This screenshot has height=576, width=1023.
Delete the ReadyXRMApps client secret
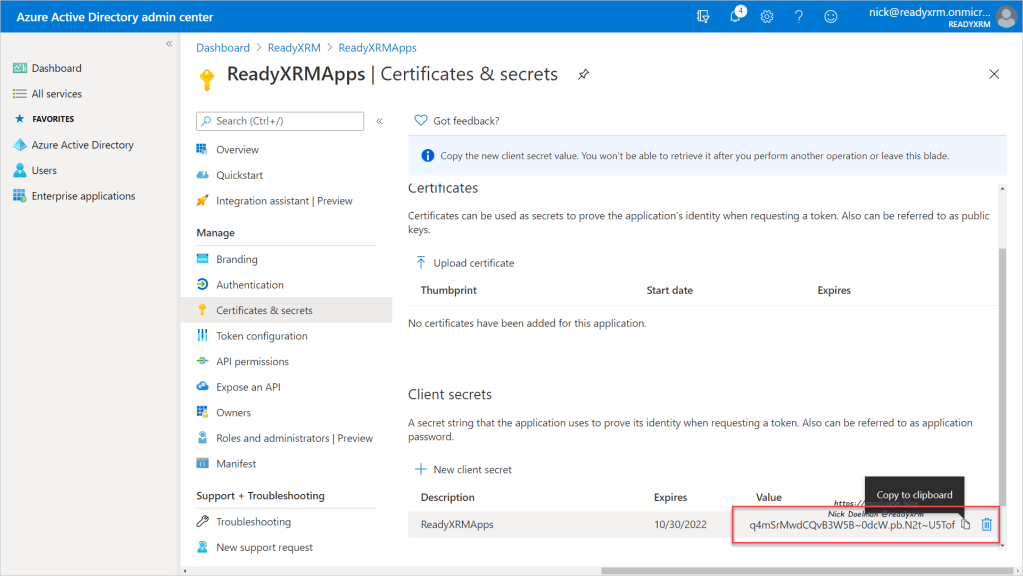pyautogui.click(x=986, y=525)
